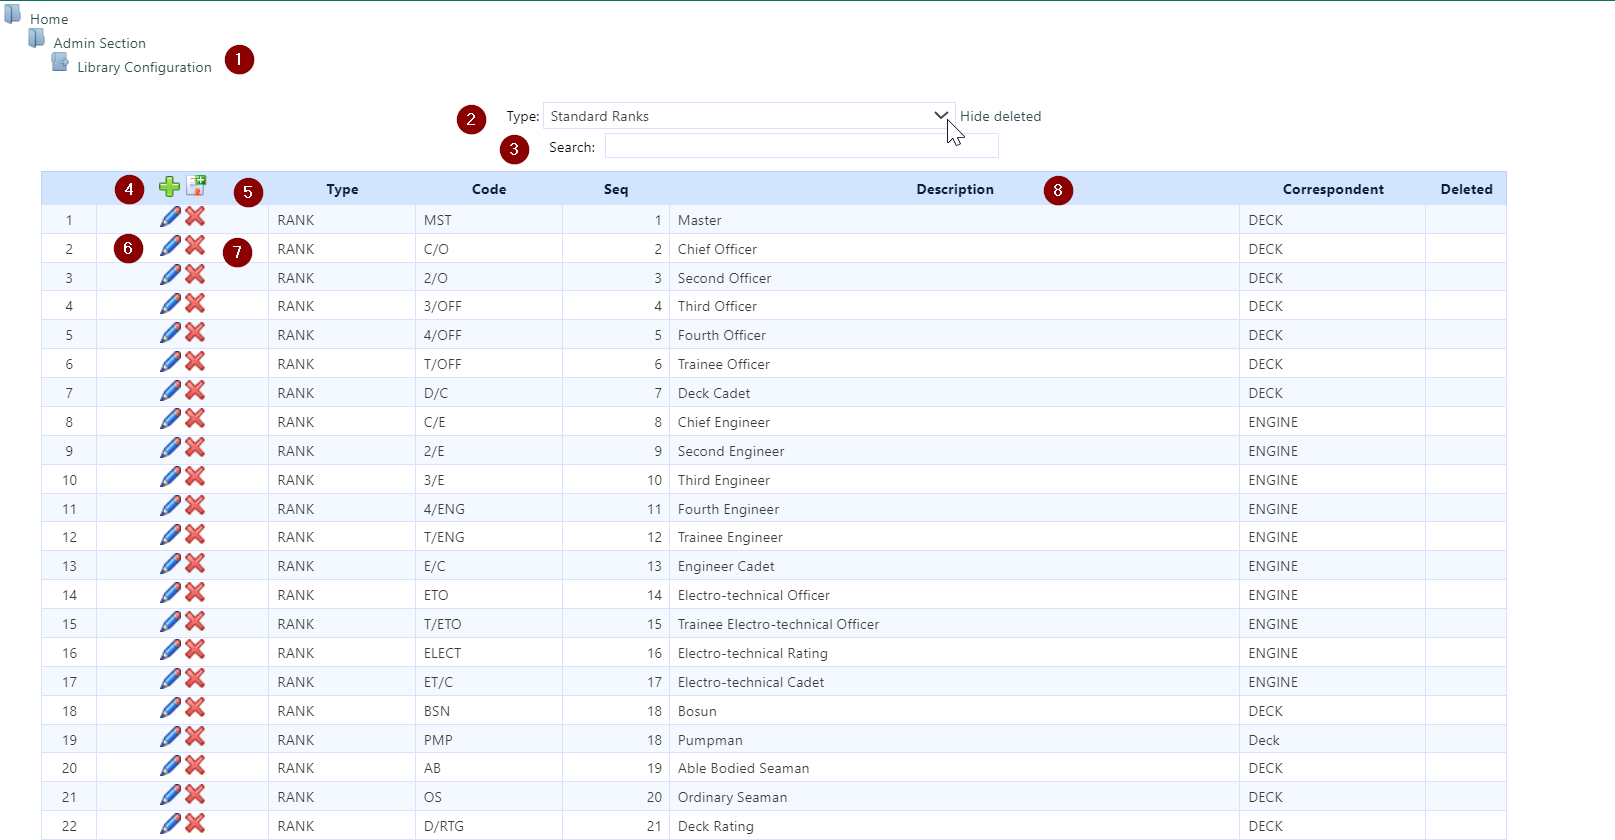Click inside the Search text field
Image resolution: width=1615 pixels, height=840 pixels.
click(801, 146)
